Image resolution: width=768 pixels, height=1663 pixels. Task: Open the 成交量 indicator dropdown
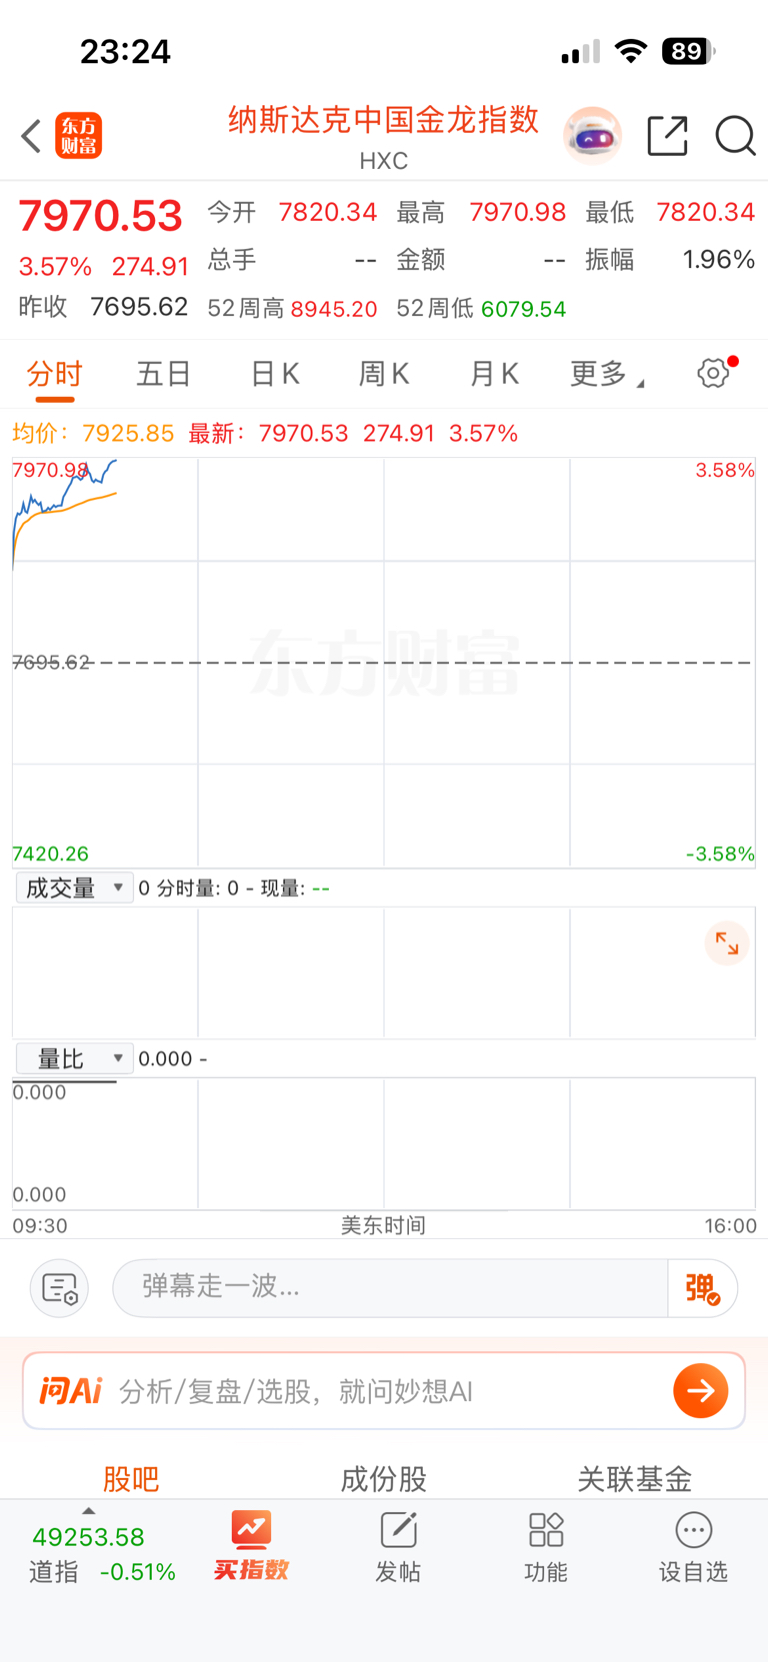pos(74,888)
